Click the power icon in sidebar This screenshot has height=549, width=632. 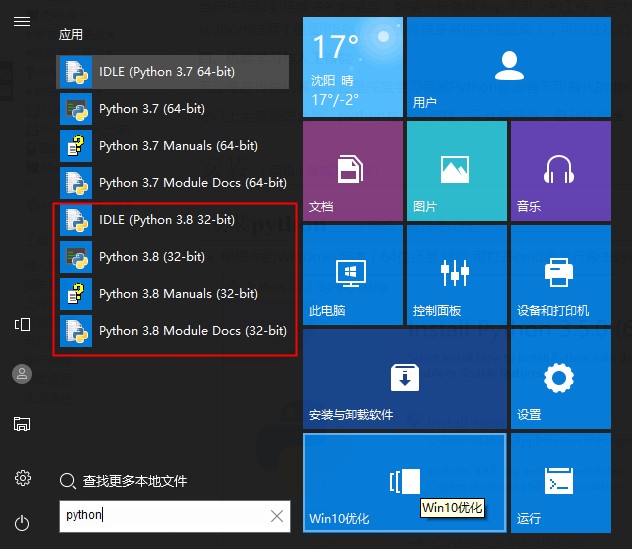coord(22,524)
